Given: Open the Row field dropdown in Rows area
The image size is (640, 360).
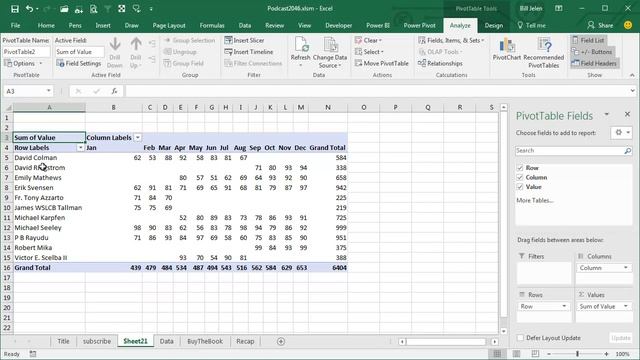Looking at the screenshot, I should pyautogui.click(x=564, y=306).
